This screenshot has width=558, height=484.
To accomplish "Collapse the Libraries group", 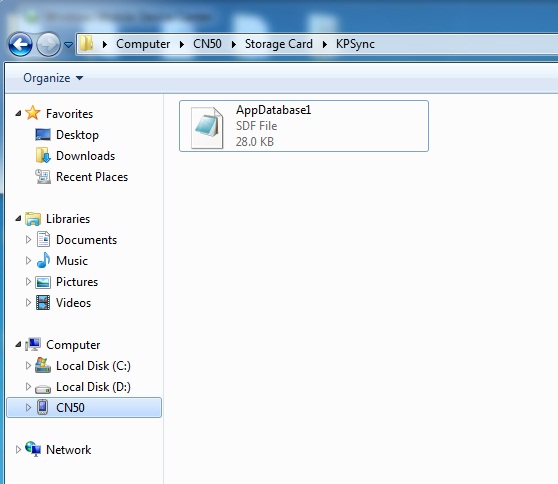I will point(18,219).
